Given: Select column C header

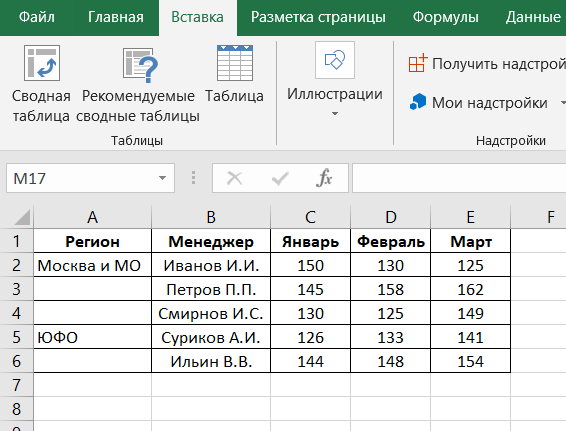Looking at the screenshot, I should coord(310,217).
